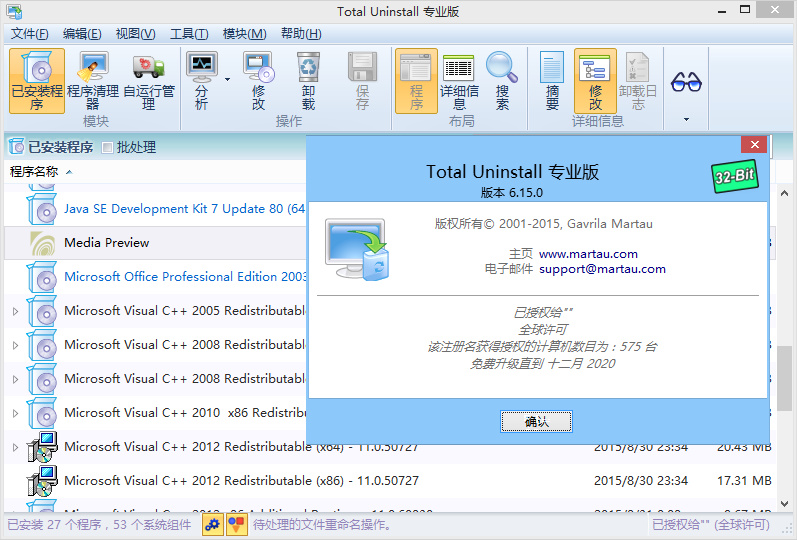Open the dropdown under the glasses icon

[x=686, y=119]
